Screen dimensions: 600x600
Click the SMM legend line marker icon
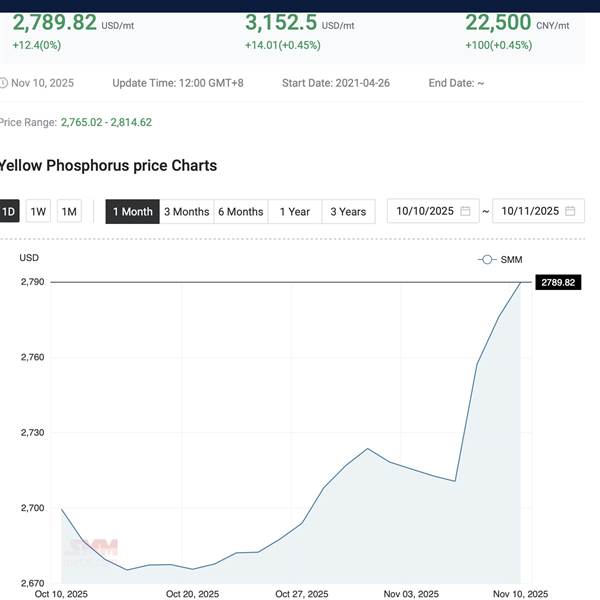(486, 259)
